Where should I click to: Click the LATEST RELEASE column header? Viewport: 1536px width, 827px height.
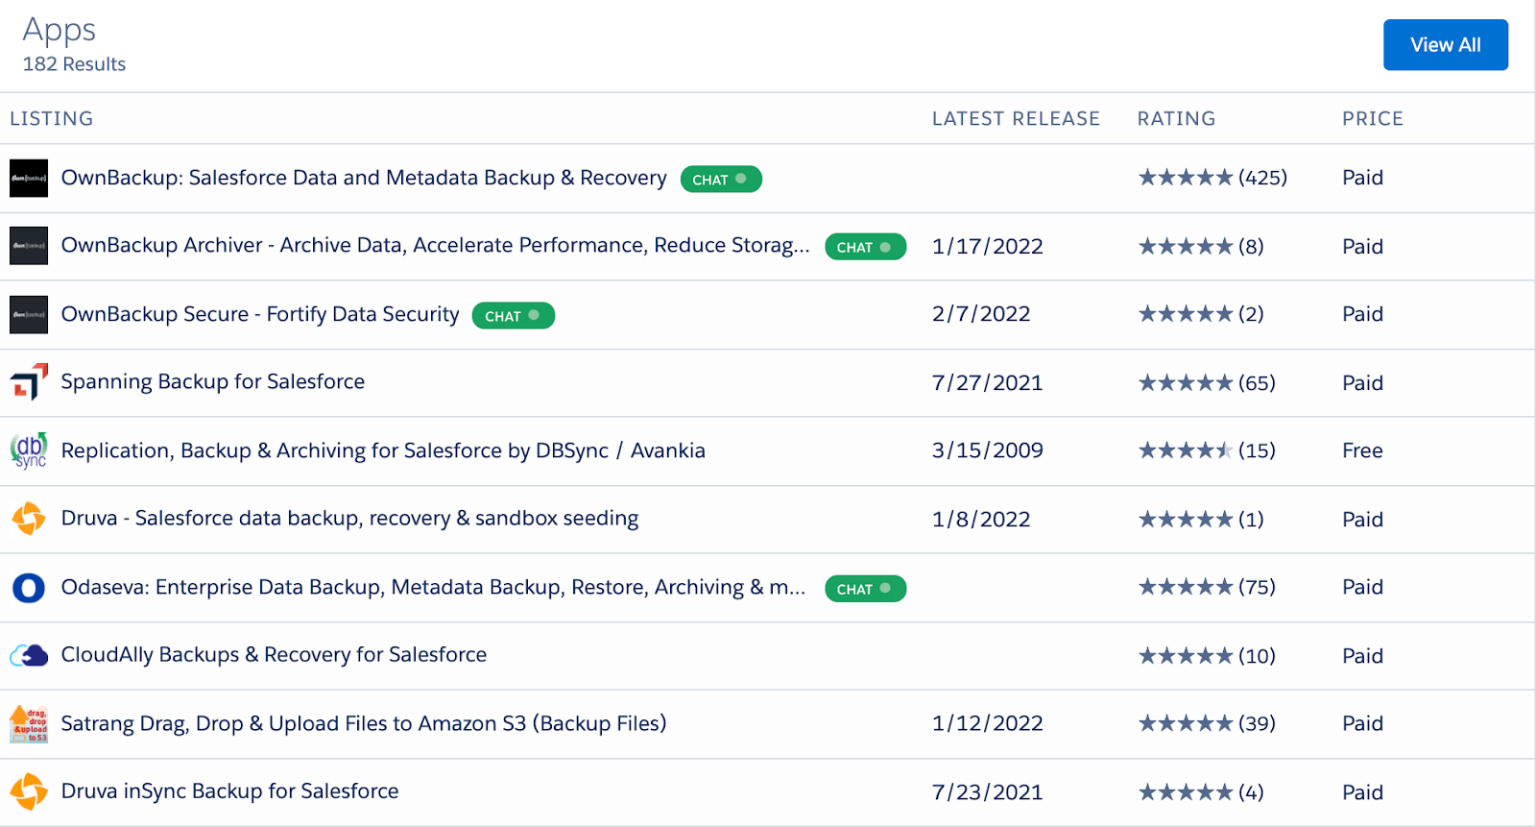(x=1016, y=118)
